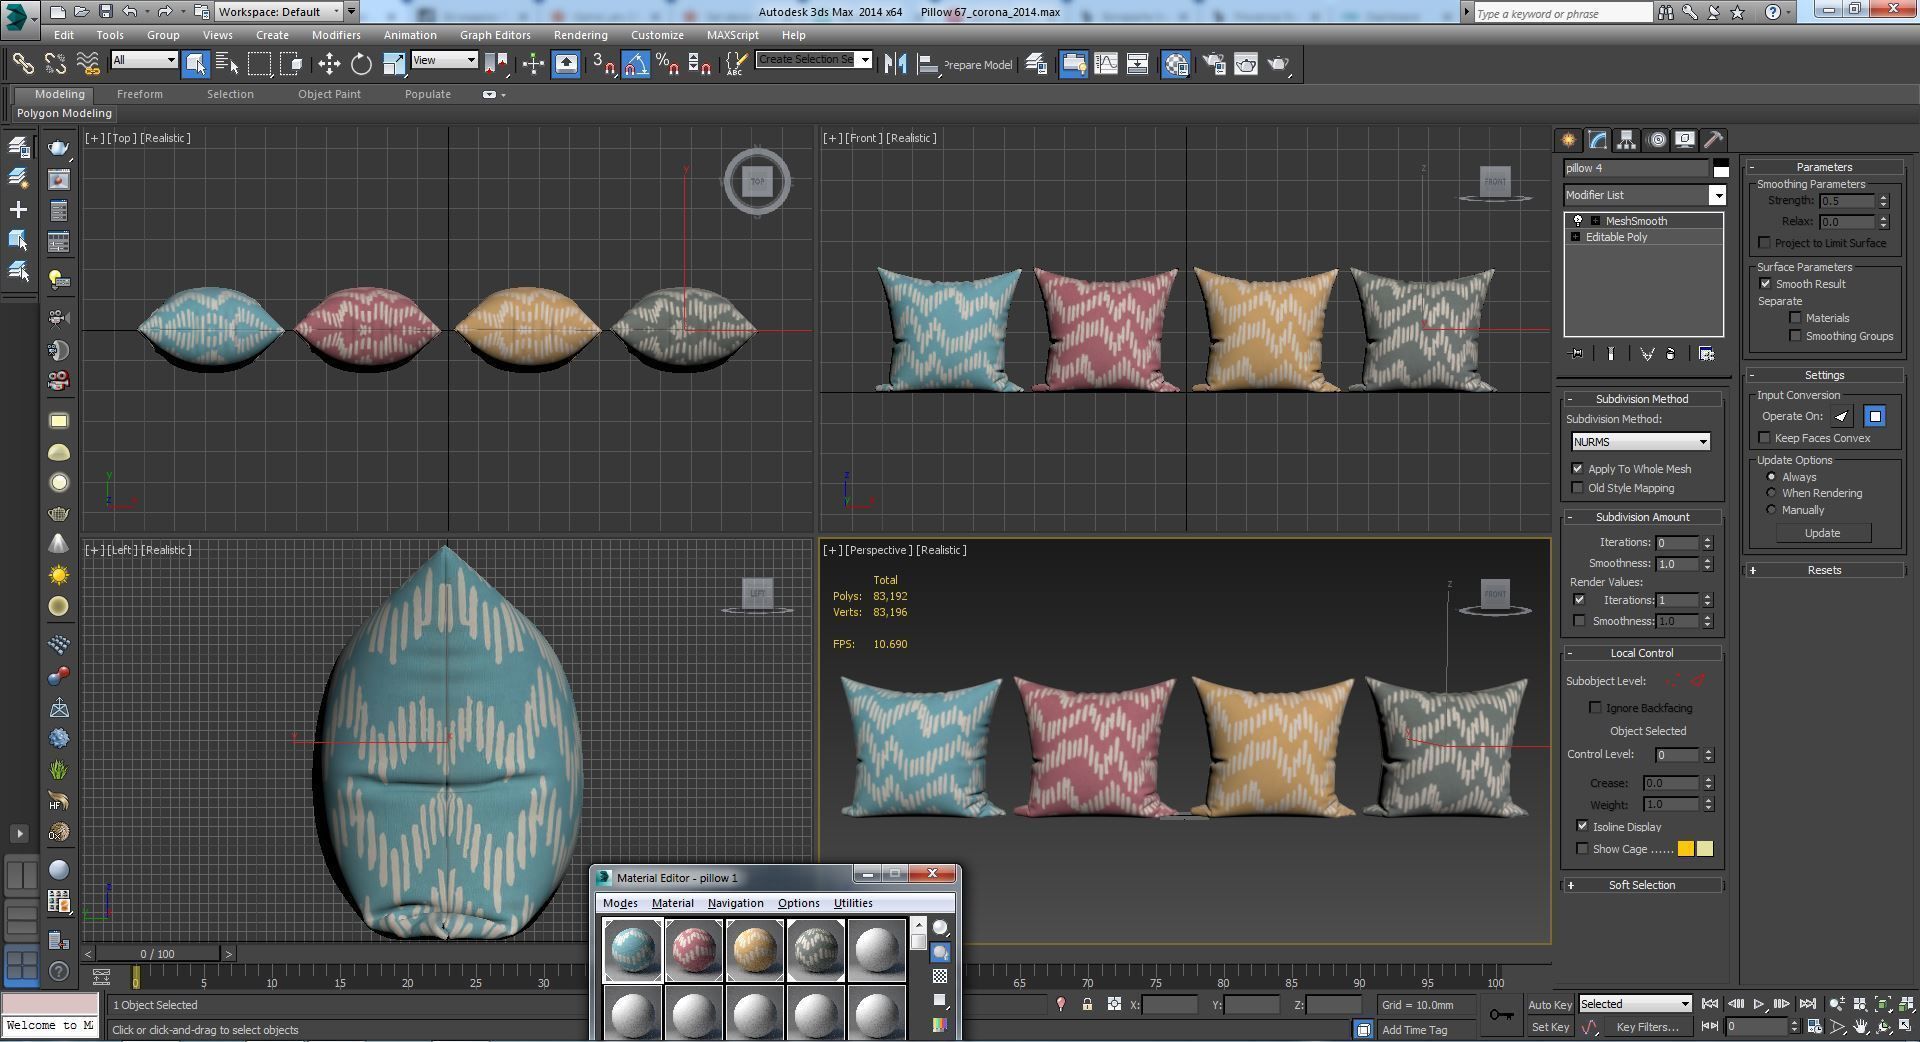Open the All selection filter dropdown
The width and height of the screenshot is (1920, 1042).
pos(144,61)
